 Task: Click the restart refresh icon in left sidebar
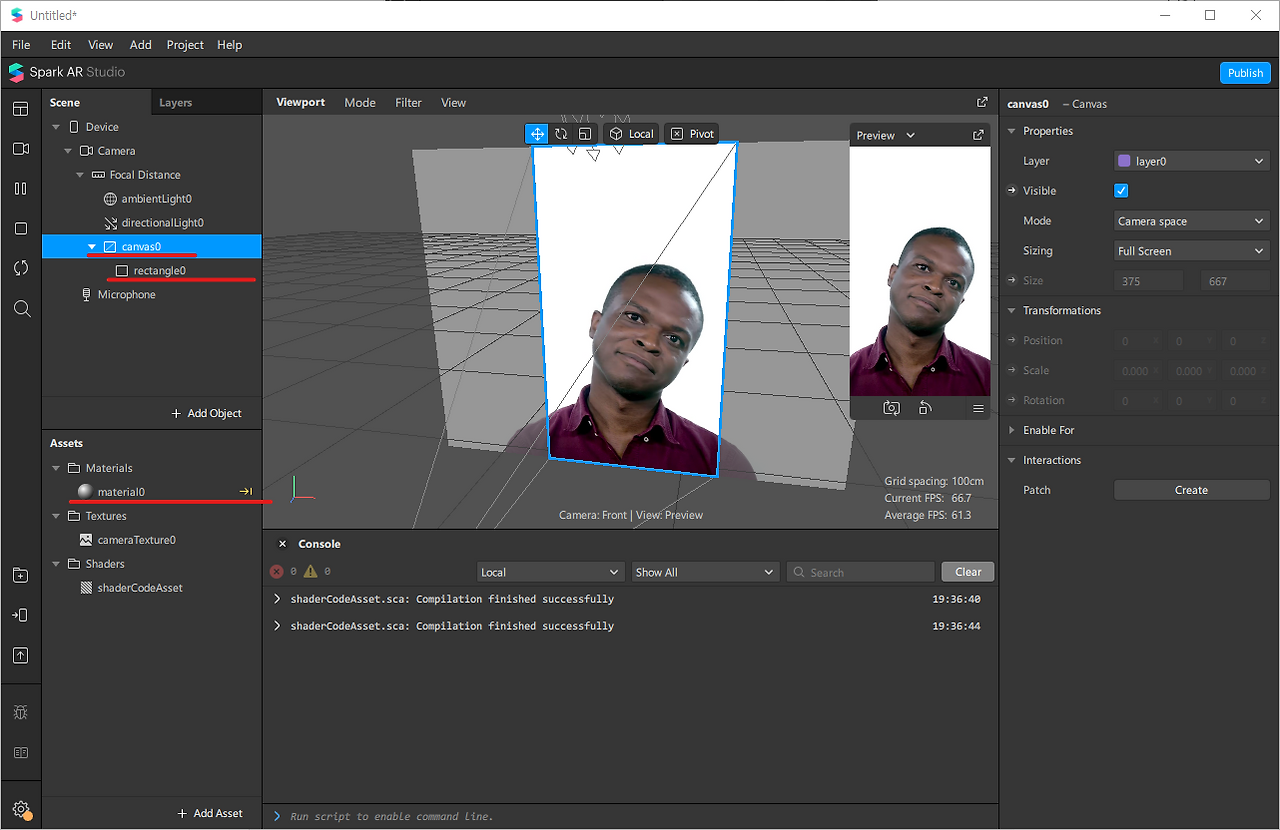[x=21, y=268]
